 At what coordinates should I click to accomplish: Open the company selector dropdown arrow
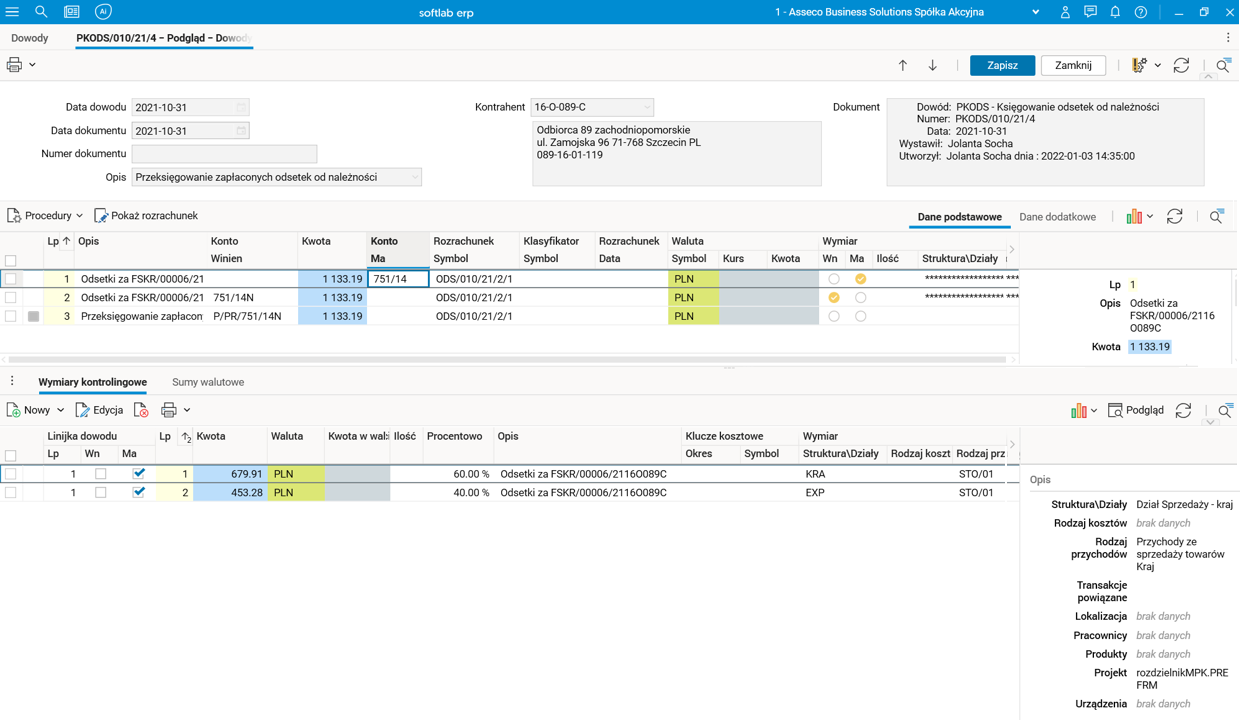click(x=1035, y=12)
